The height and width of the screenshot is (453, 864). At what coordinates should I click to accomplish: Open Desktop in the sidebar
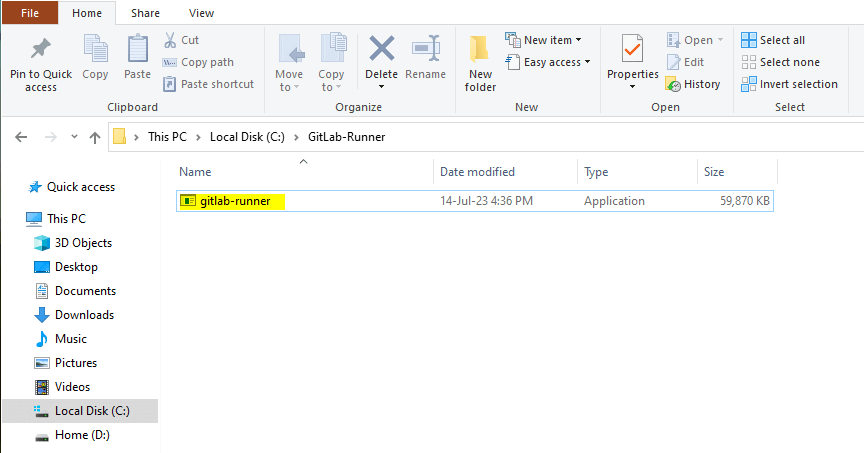(x=66, y=267)
